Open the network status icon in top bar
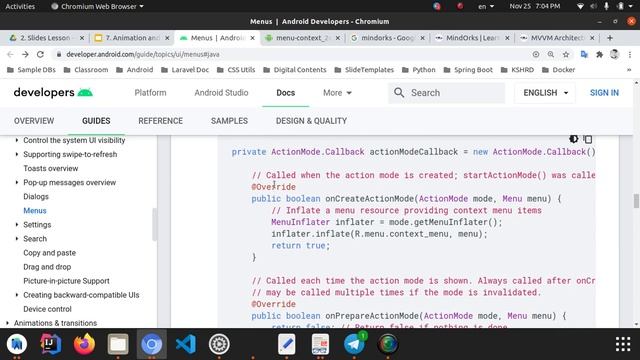Screen dimensions: 640x360 (580, 6)
